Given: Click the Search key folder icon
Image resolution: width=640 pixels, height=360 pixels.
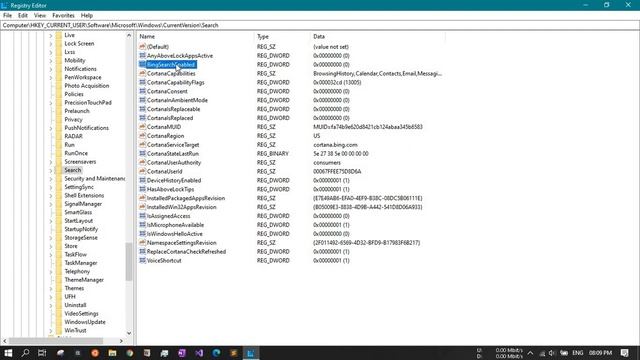Looking at the screenshot, I should (x=59, y=170).
